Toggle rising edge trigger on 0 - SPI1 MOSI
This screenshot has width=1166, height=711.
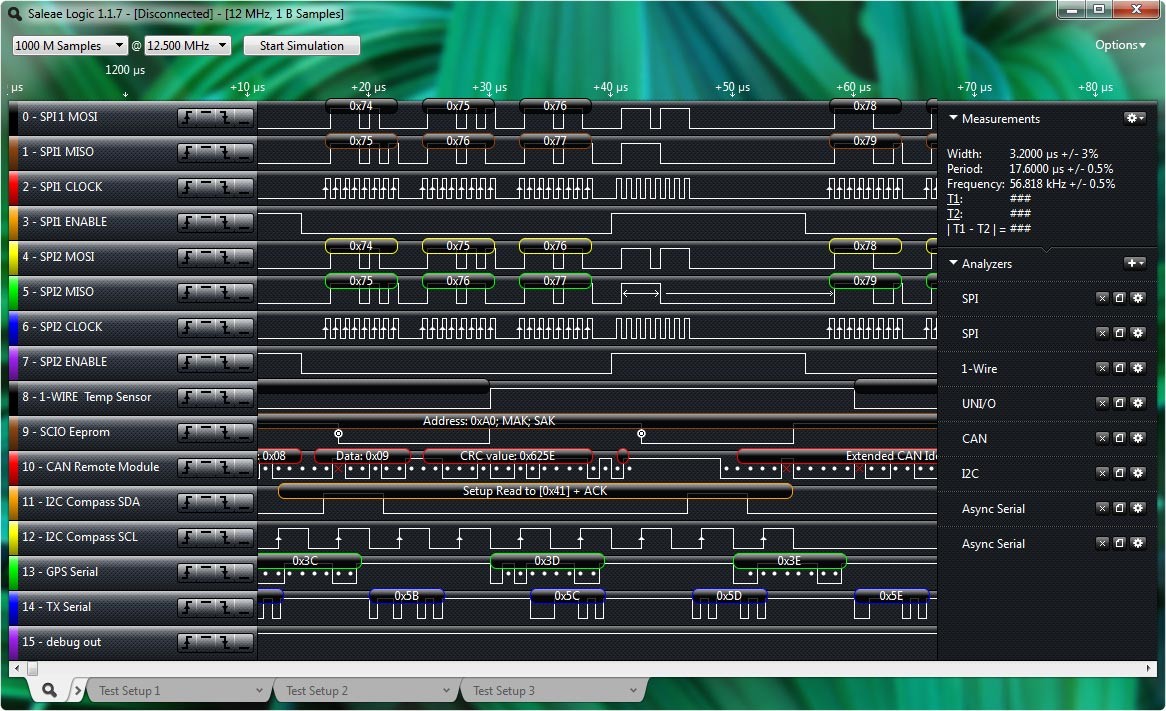click(187, 117)
